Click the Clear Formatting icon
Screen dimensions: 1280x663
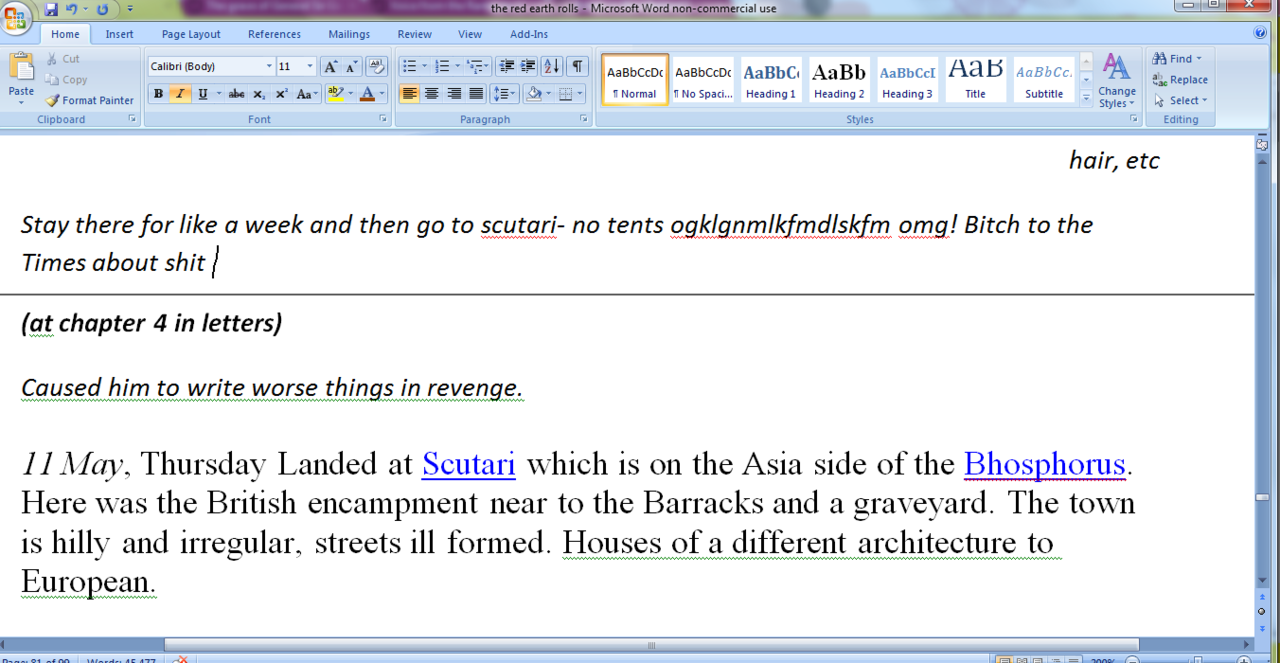(x=377, y=67)
